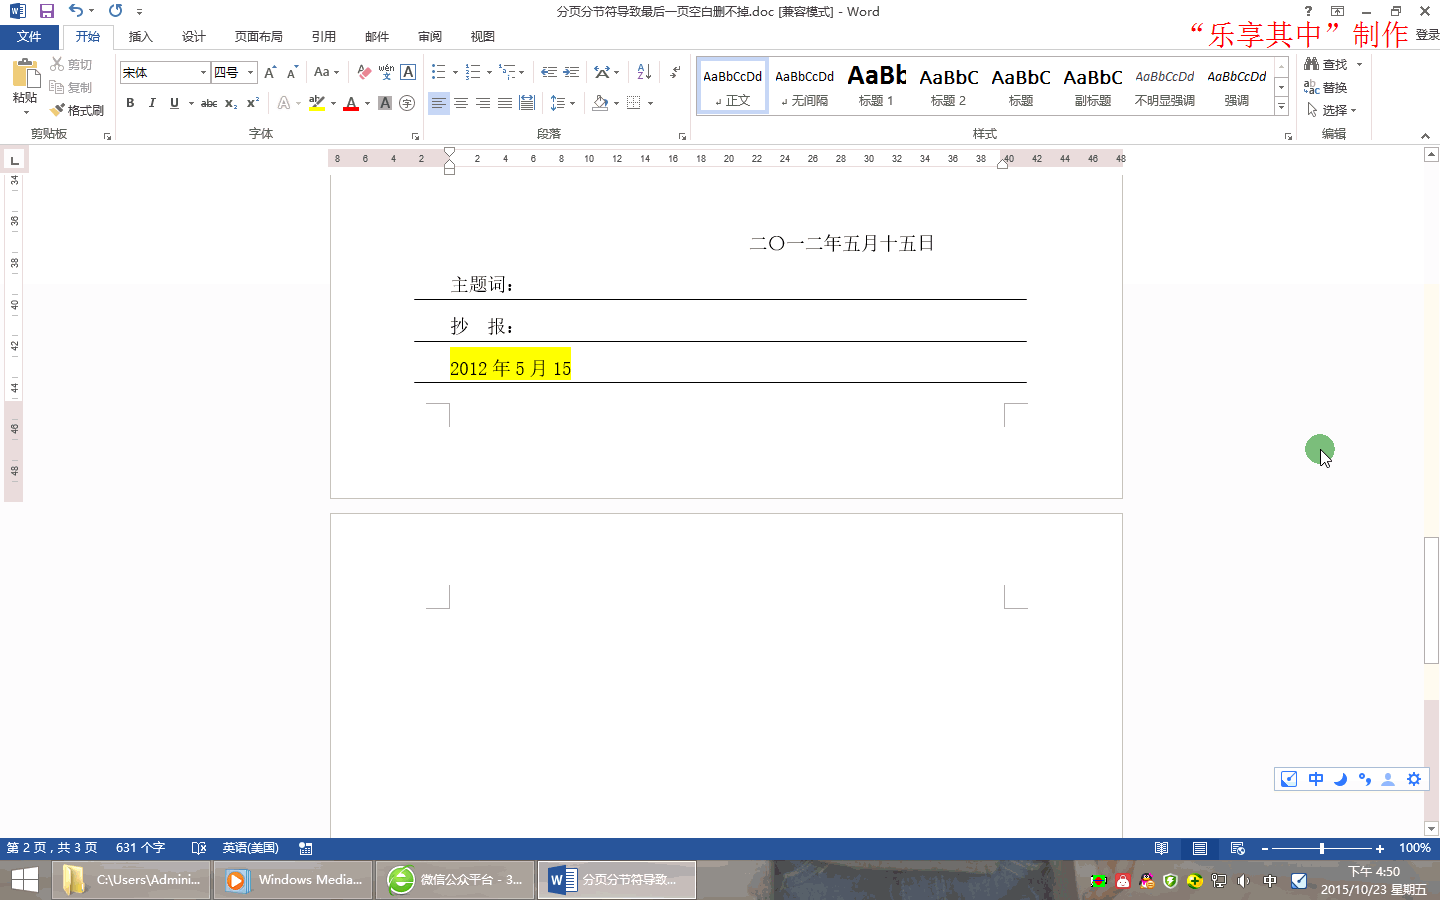The image size is (1440, 900).
Task: Toggle show paragraph marks
Action: [x=676, y=72]
